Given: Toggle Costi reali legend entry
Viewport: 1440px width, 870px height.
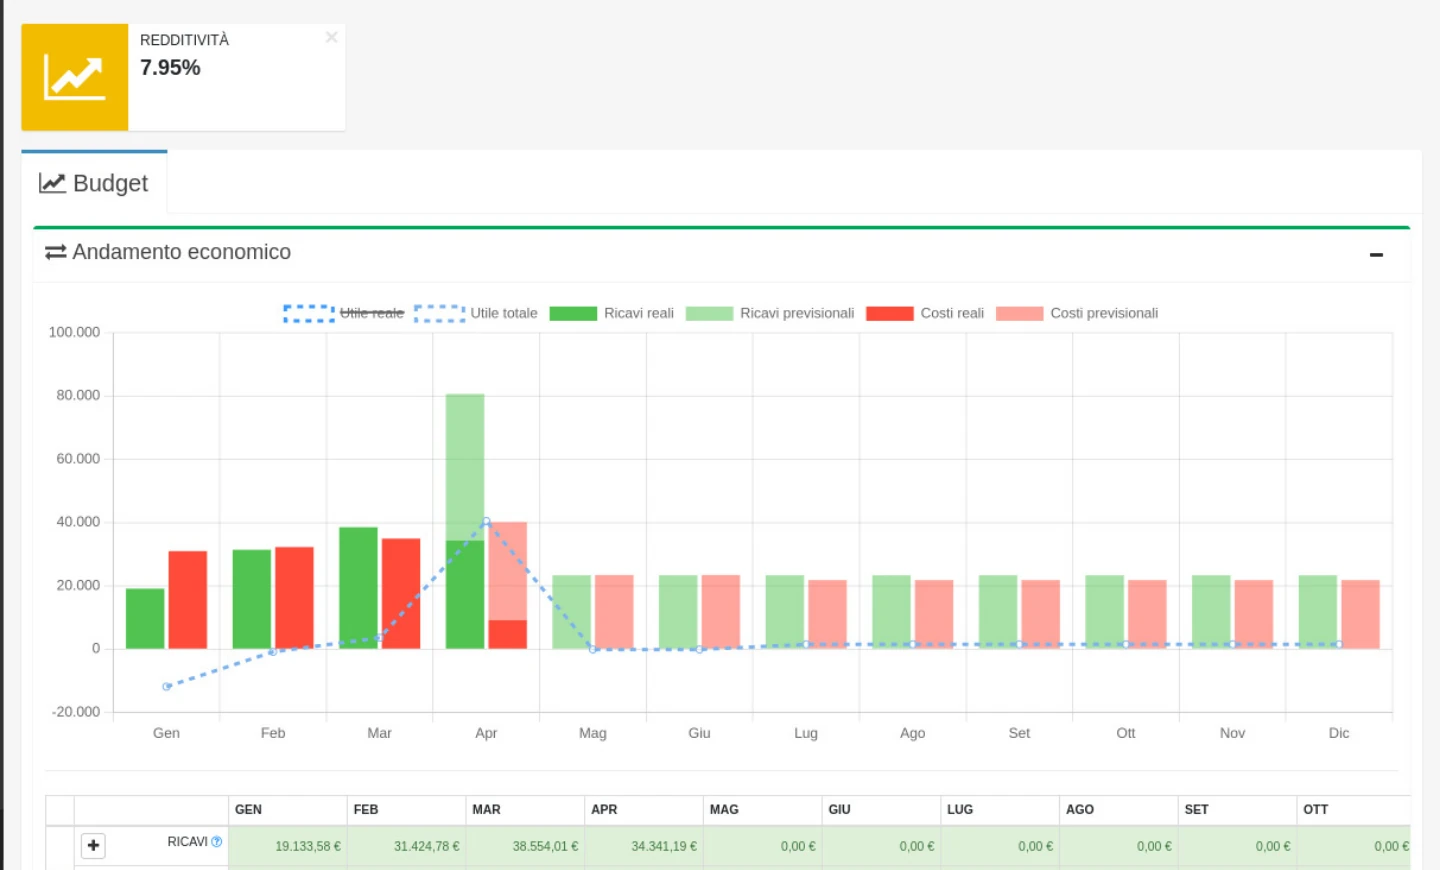Looking at the screenshot, I should click(925, 313).
